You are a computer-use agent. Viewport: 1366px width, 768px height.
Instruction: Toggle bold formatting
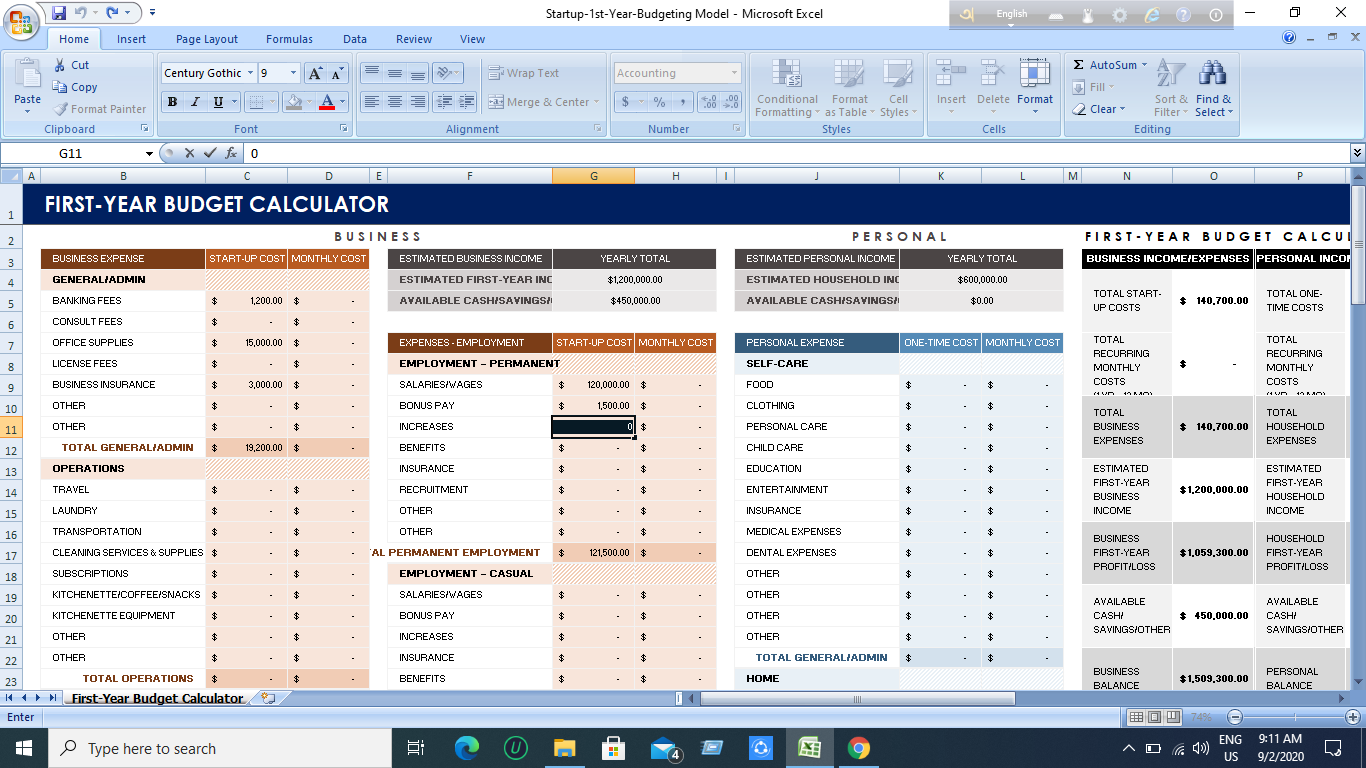pyautogui.click(x=172, y=102)
